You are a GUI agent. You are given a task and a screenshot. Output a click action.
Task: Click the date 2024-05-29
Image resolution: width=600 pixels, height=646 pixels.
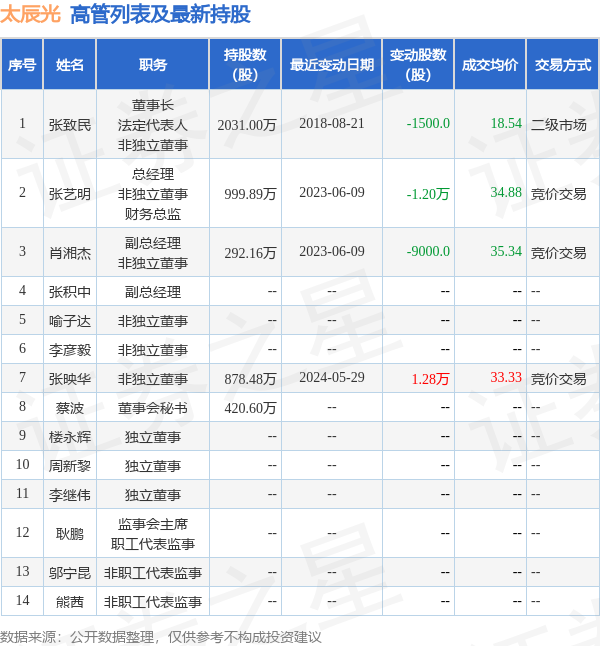tap(332, 377)
